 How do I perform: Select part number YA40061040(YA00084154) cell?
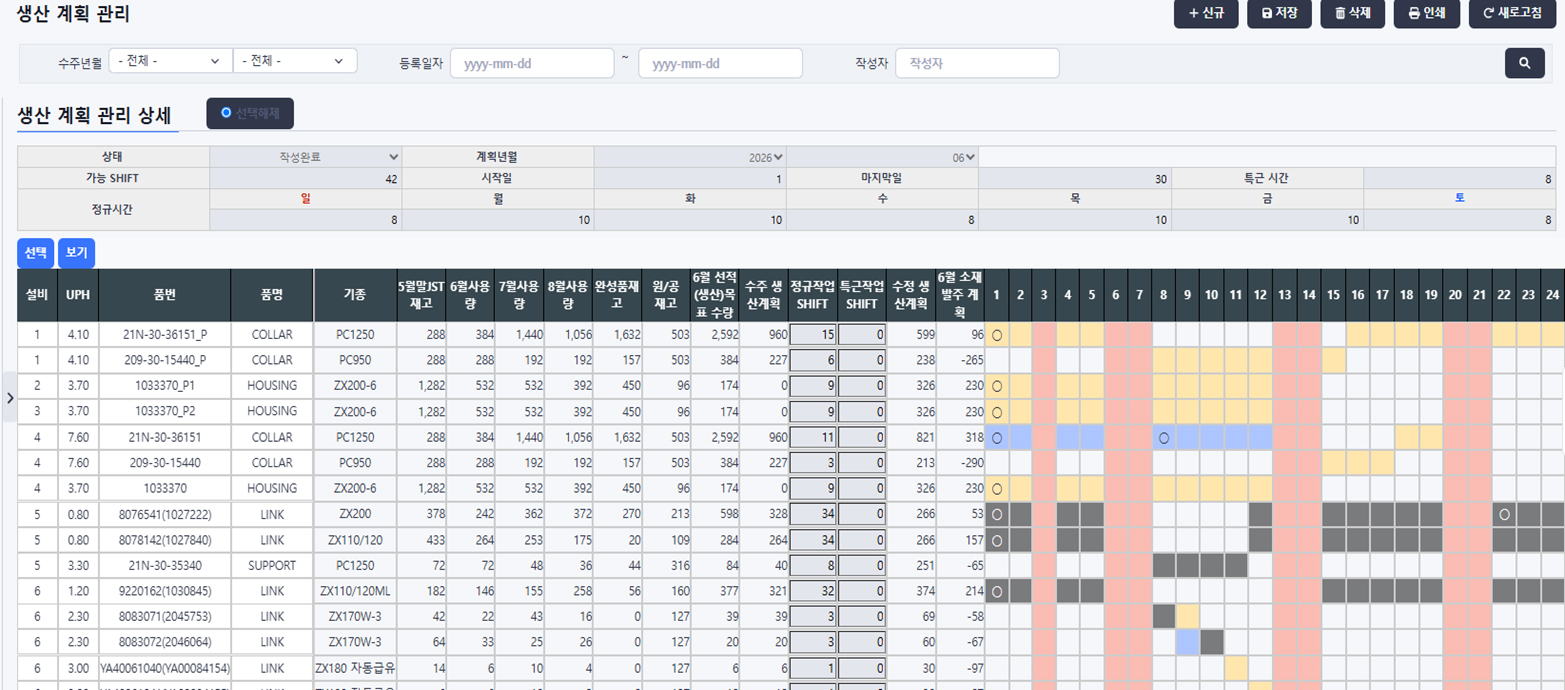tap(165, 668)
